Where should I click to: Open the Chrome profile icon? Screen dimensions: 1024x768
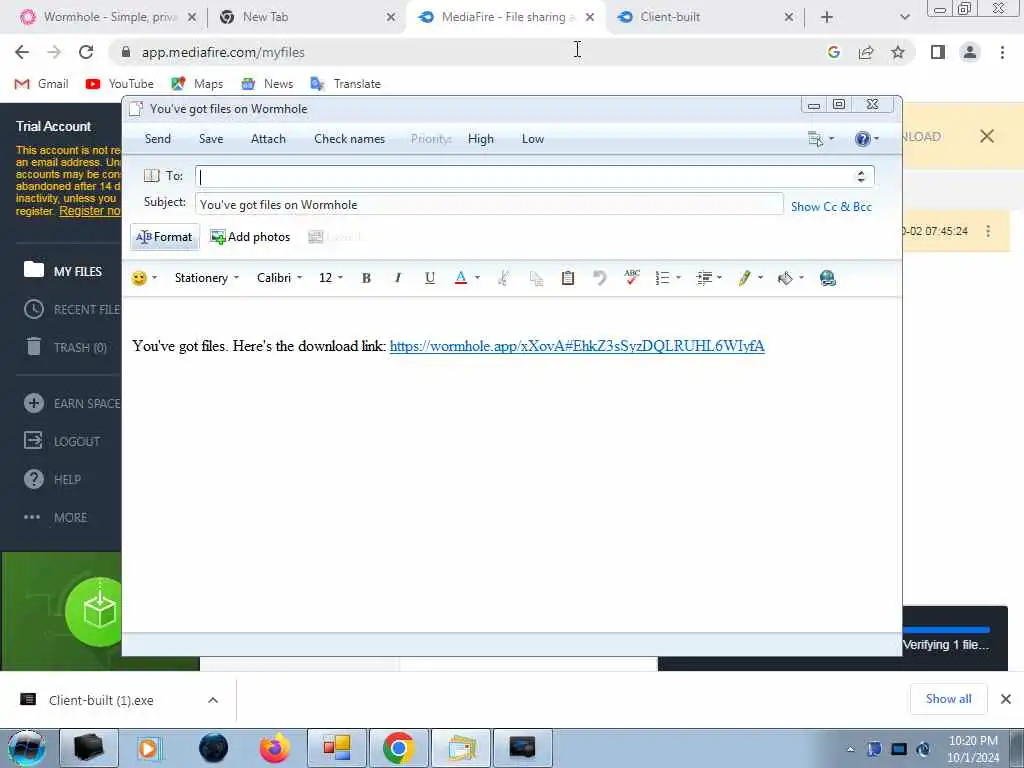coord(970,52)
